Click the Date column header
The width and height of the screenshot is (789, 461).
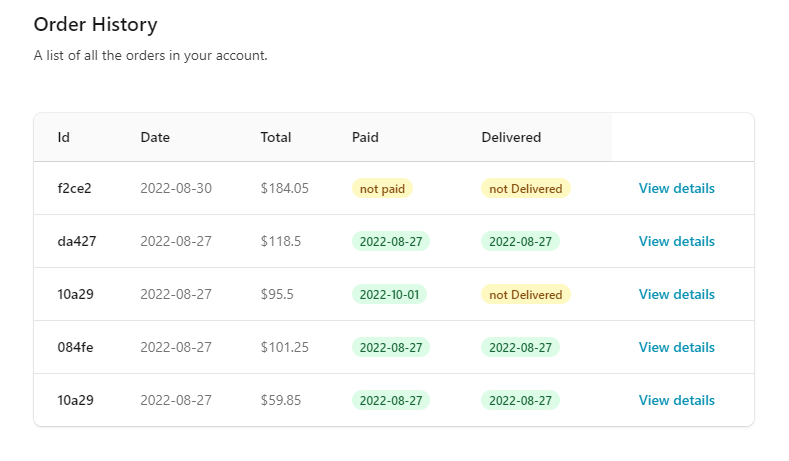(155, 137)
